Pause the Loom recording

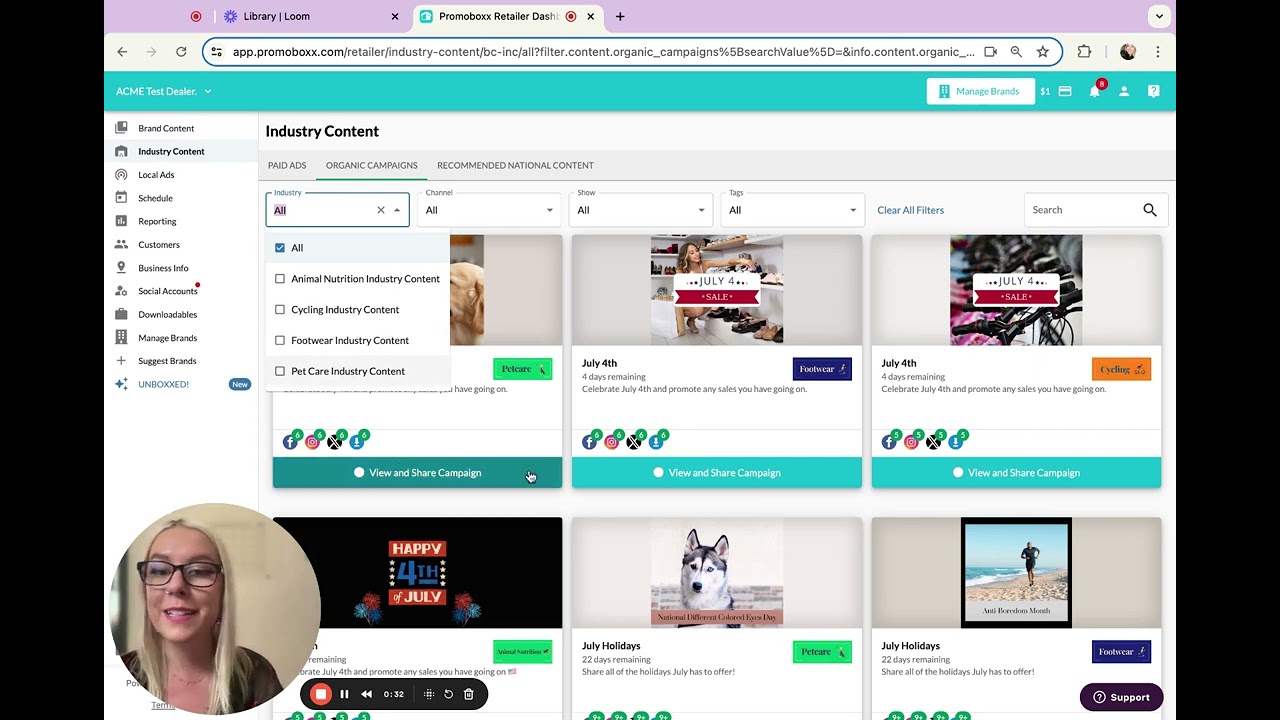click(344, 694)
